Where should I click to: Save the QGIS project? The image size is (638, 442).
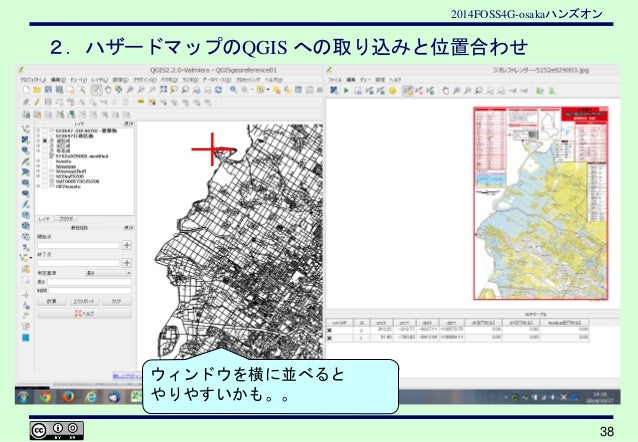click(x=48, y=90)
